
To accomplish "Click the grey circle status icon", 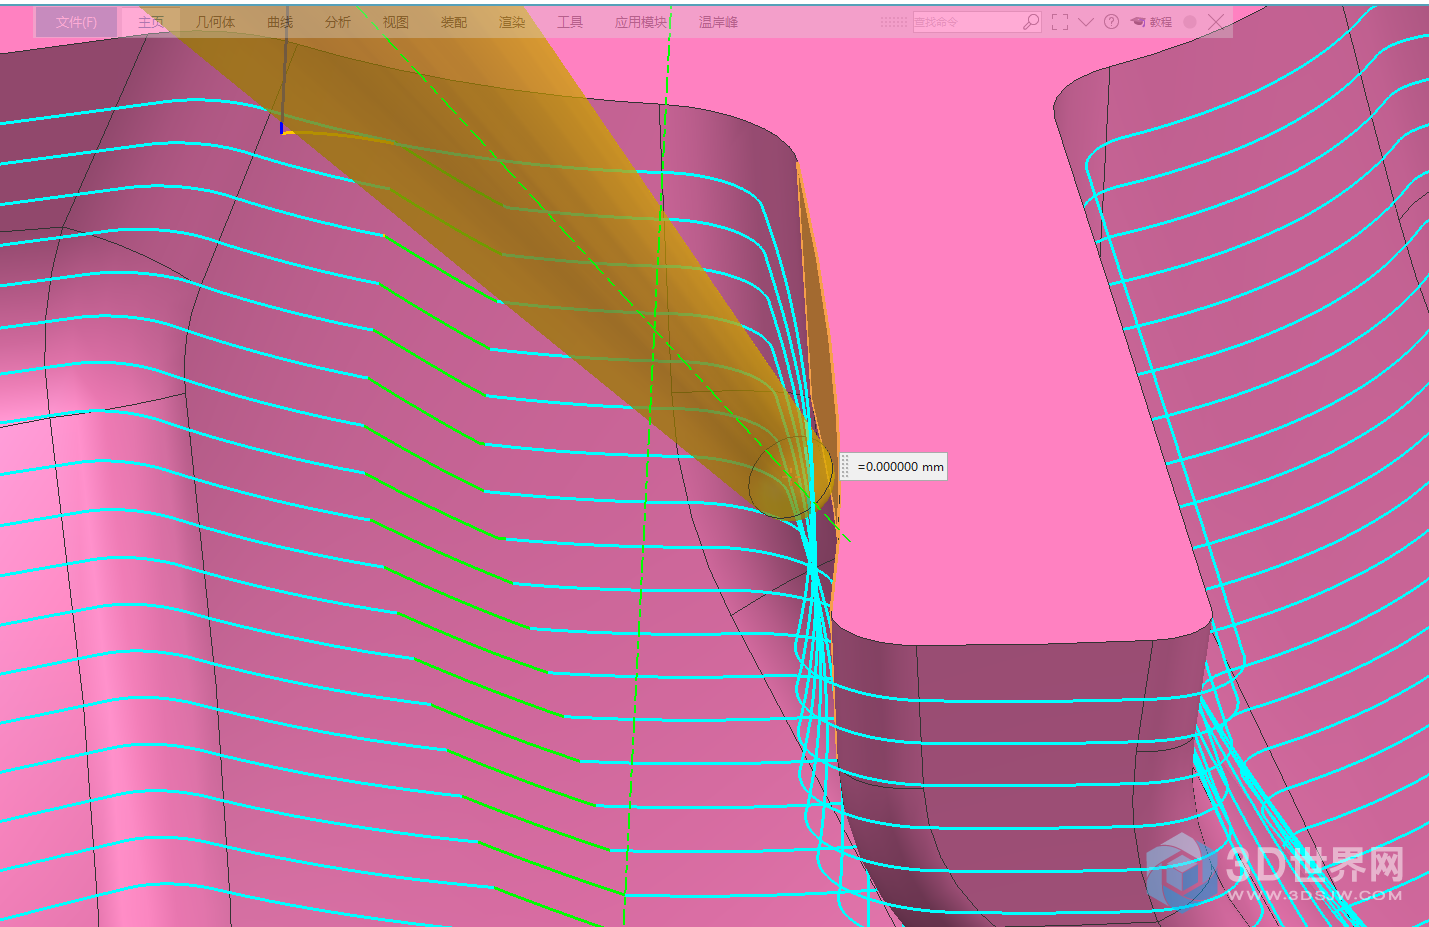I will coord(1190,22).
